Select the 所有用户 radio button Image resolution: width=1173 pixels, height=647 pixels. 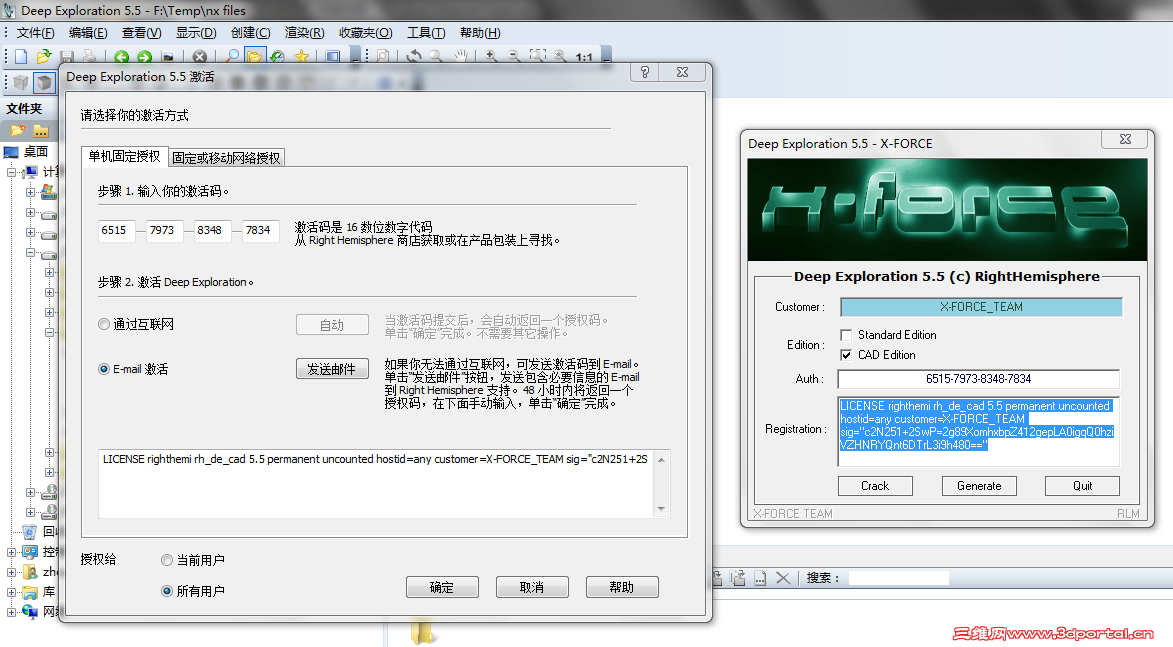tap(167, 591)
